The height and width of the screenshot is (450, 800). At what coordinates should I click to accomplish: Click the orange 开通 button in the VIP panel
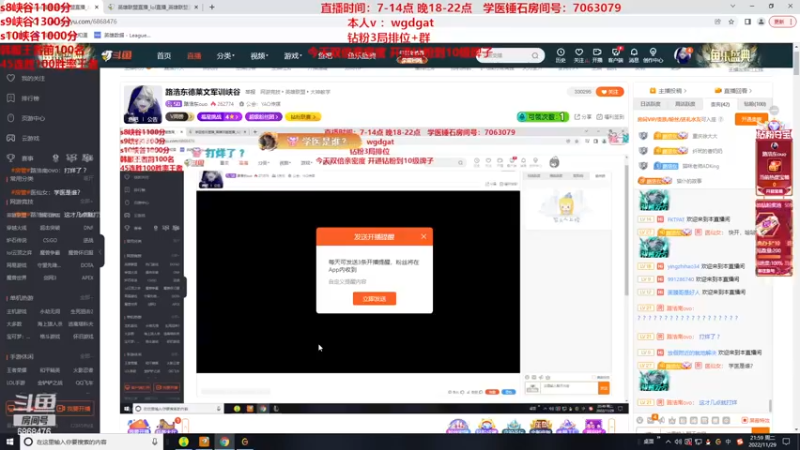click(x=751, y=119)
